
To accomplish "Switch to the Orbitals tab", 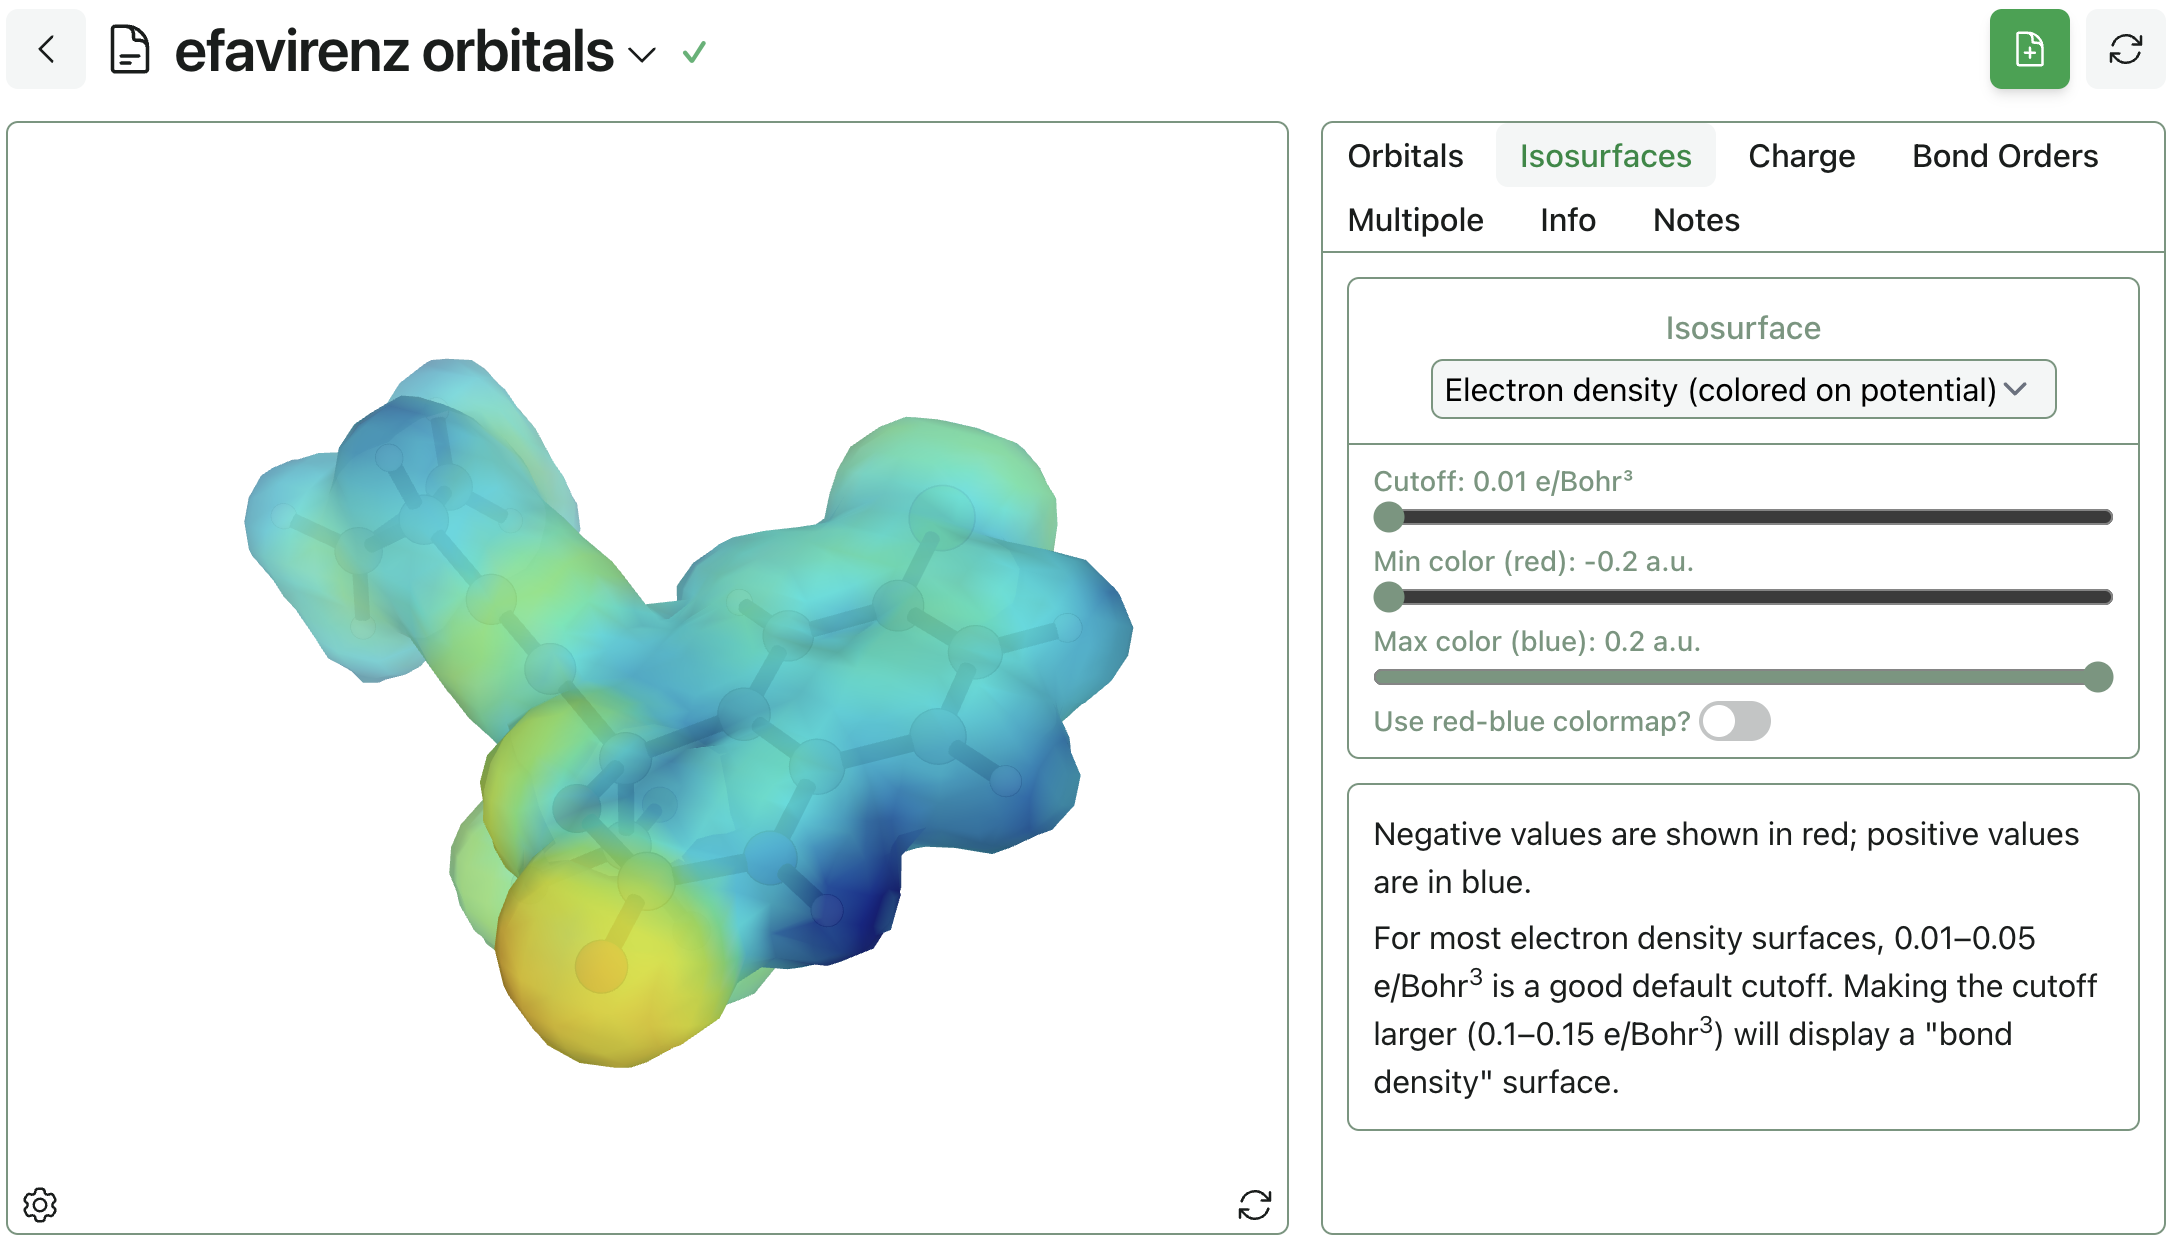I will point(1404,154).
